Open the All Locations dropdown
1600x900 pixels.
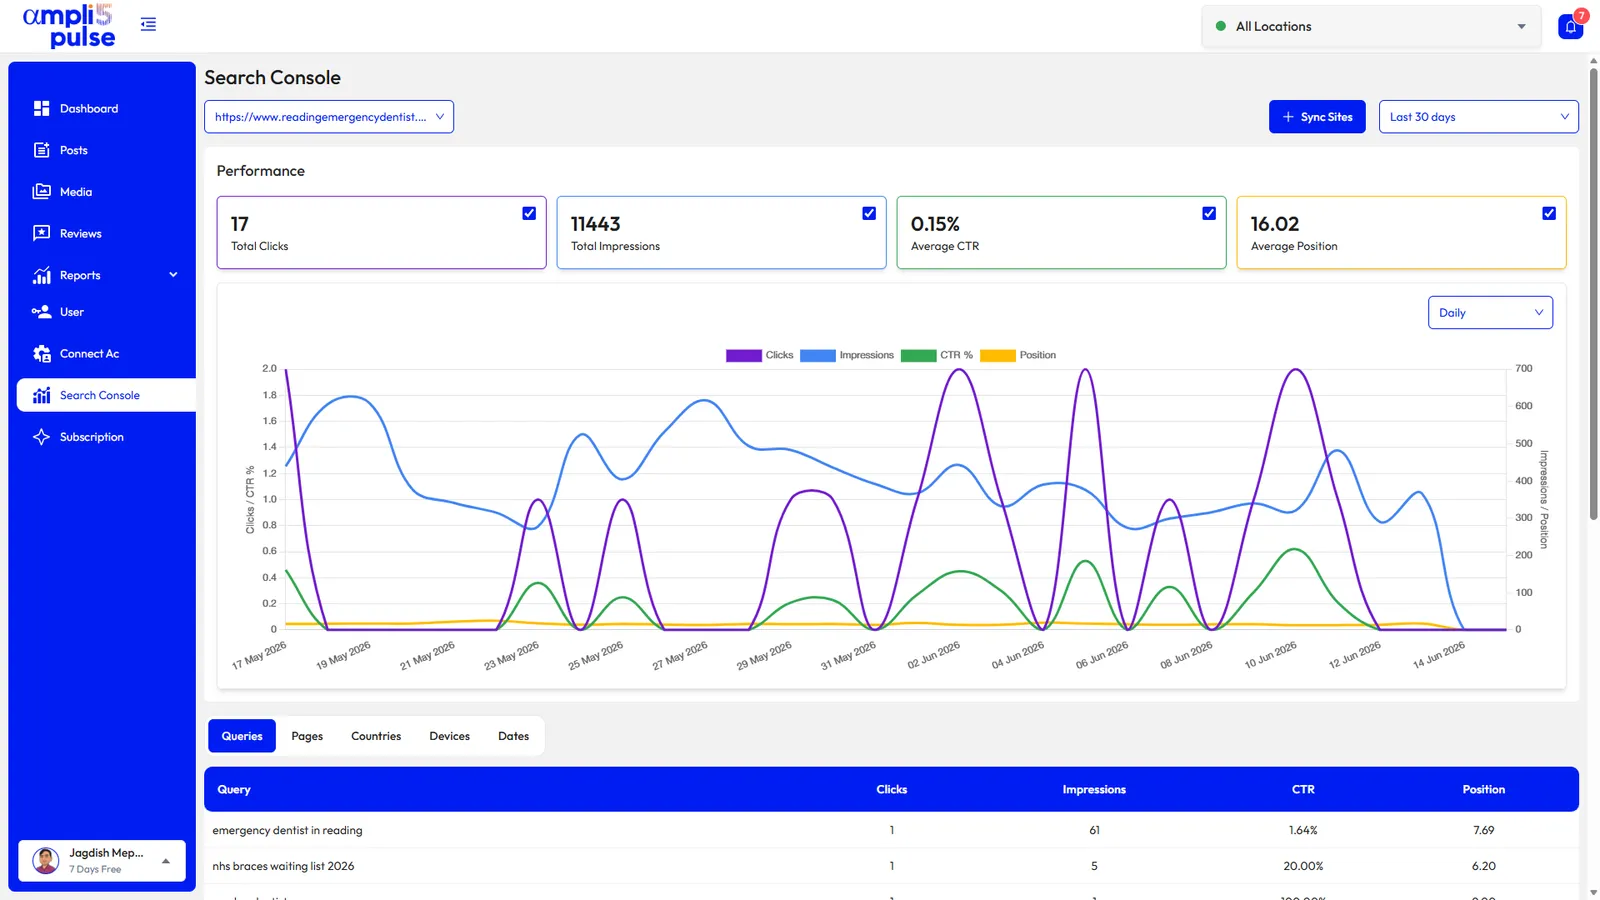point(1371,27)
